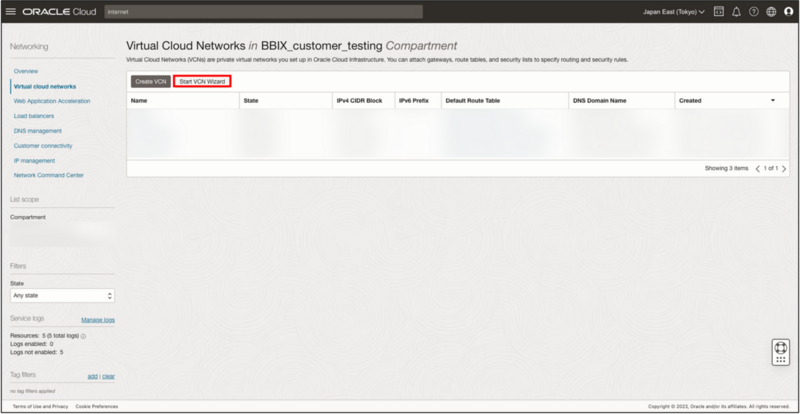Click the Logs not enabled: 5 text
This screenshot has width=800, height=414.
[x=37, y=353]
